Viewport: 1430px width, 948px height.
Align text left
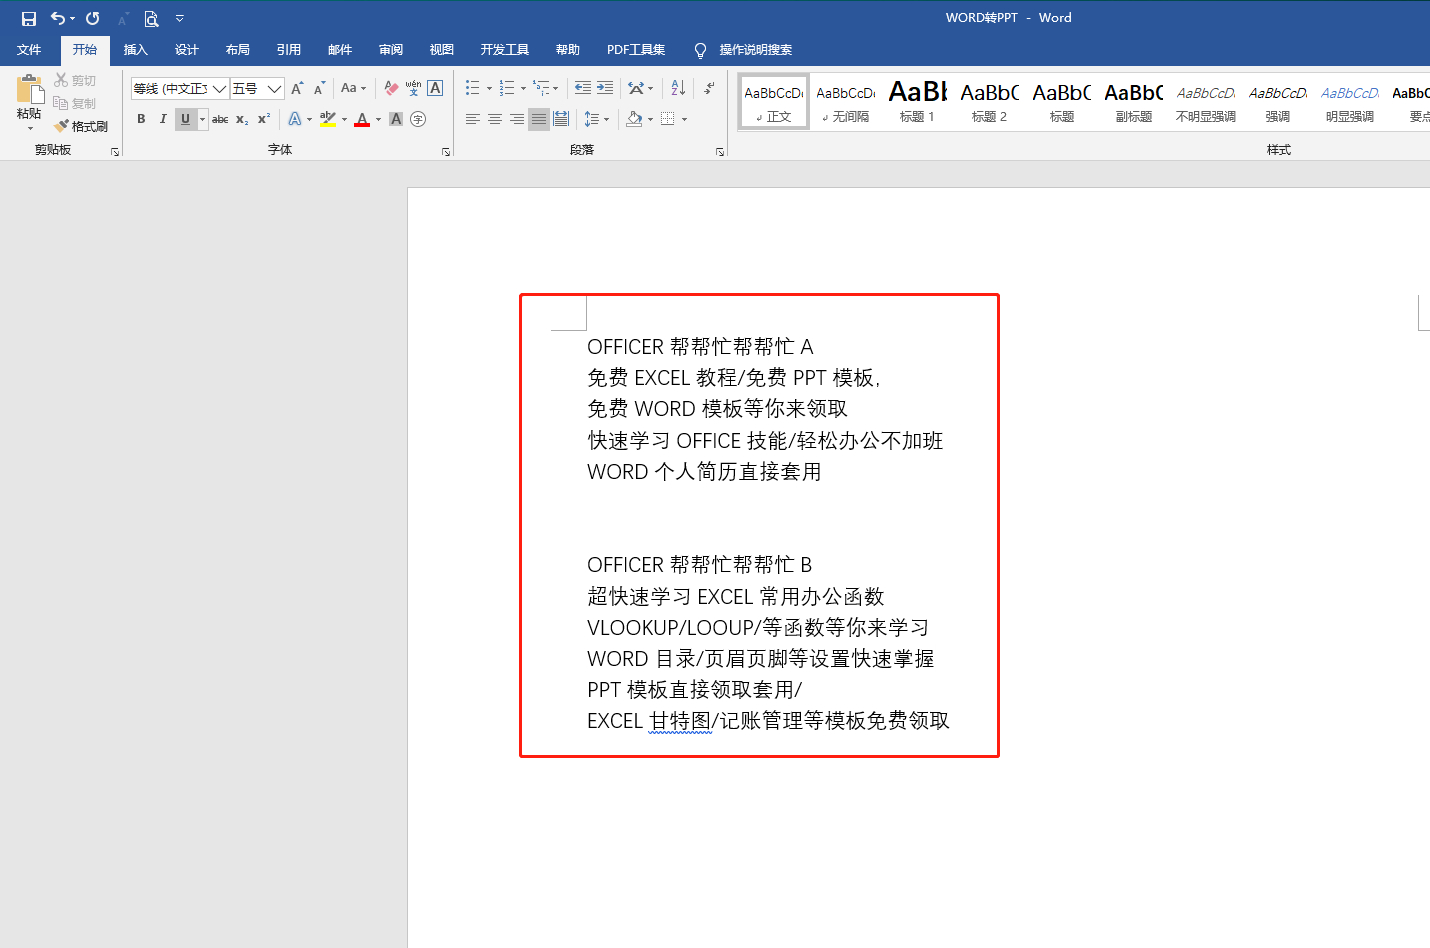tap(473, 119)
